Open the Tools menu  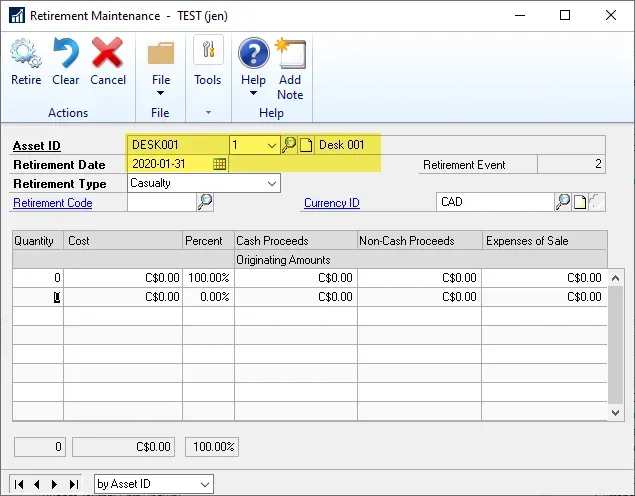(207, 80)
